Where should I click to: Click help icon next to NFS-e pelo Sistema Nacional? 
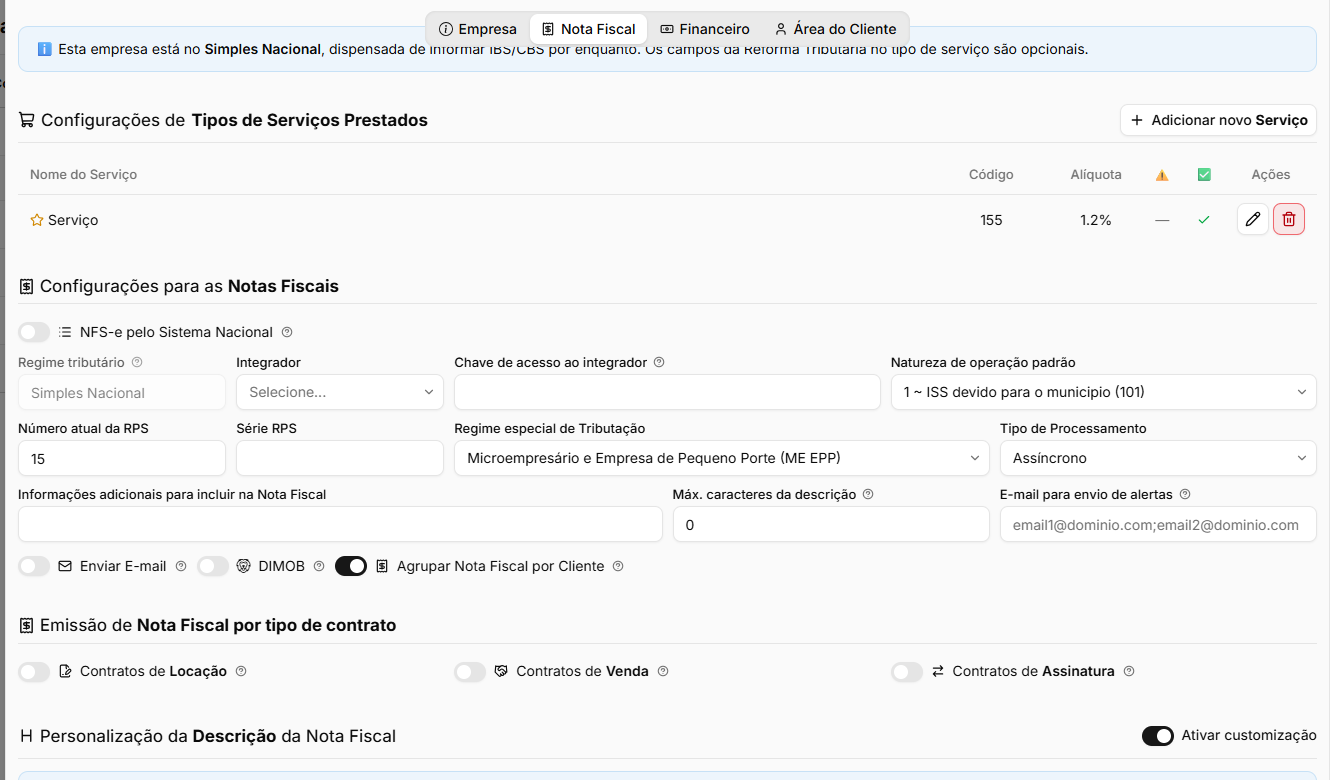tap(287, 332)
